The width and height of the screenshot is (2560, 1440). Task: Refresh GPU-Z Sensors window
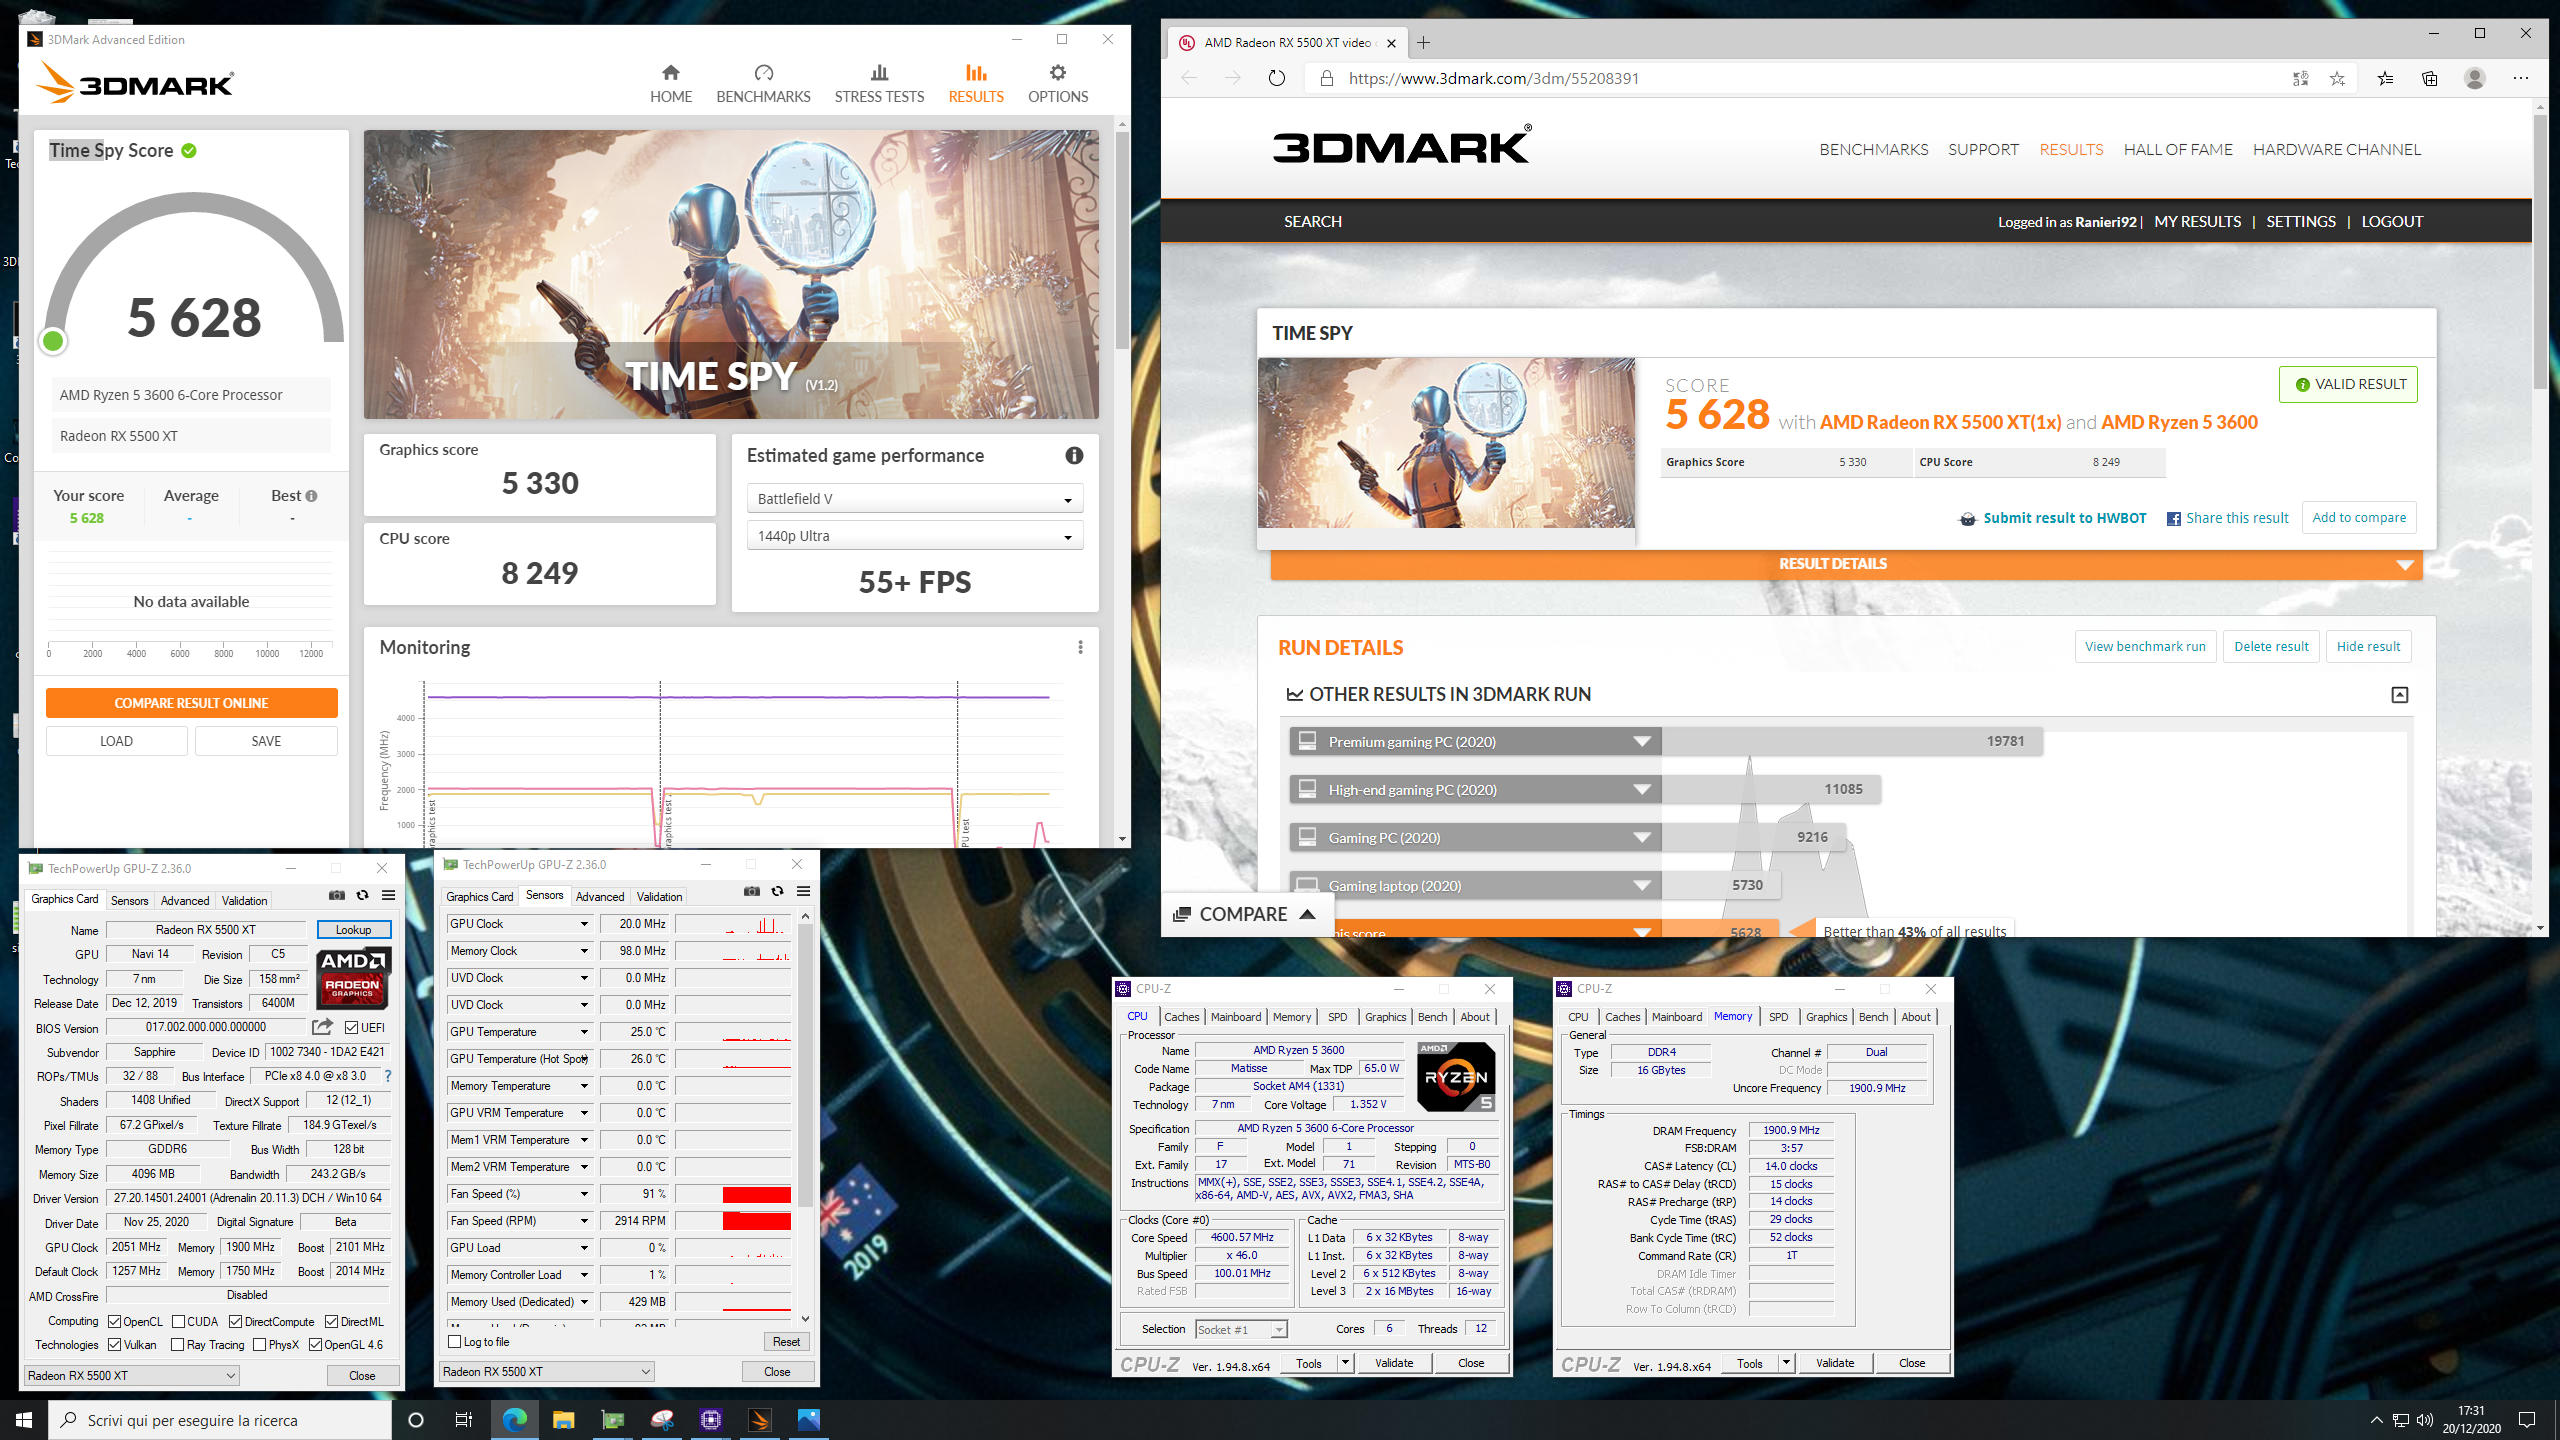coord(777,891)
